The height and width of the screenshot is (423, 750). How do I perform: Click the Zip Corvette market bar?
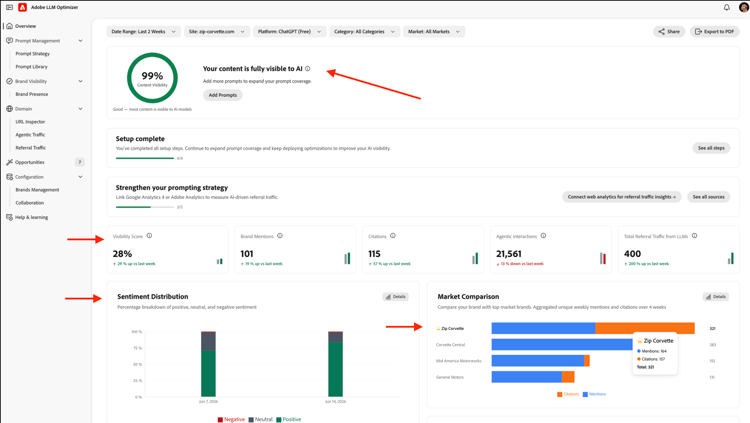[593, 328]
